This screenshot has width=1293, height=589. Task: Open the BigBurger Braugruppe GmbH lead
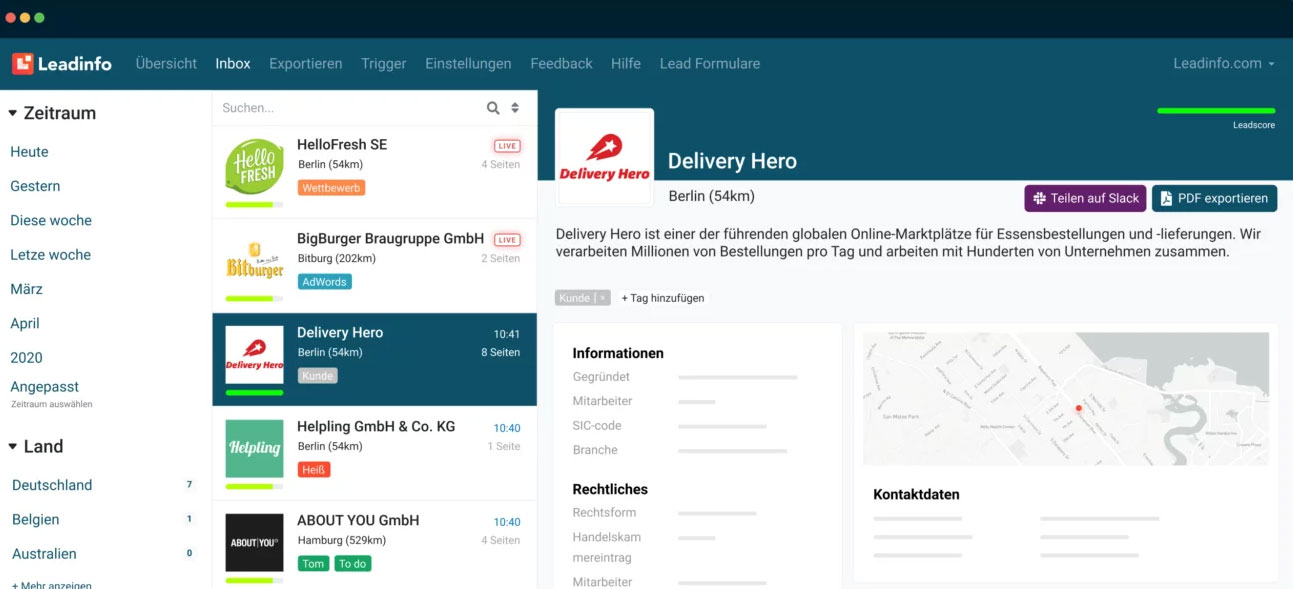[x=374, y=266]
